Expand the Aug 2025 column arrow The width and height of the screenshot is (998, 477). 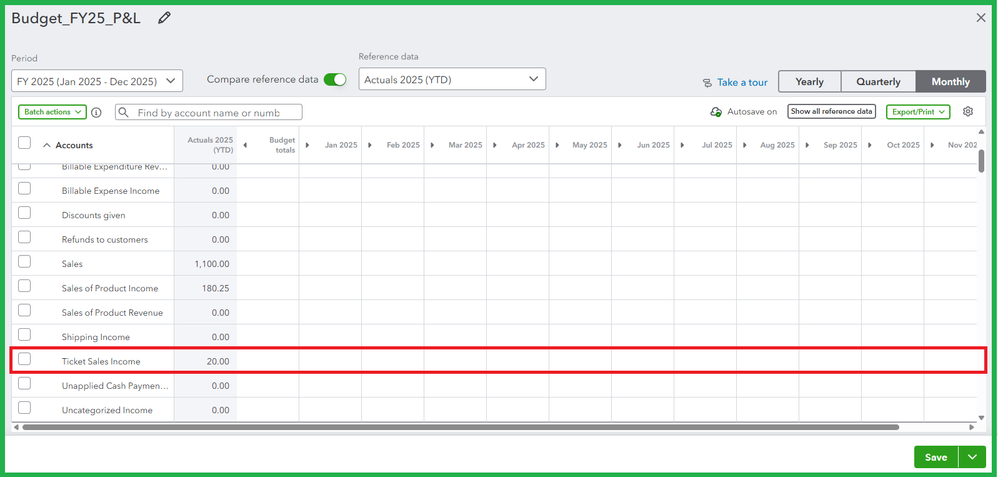745,145
